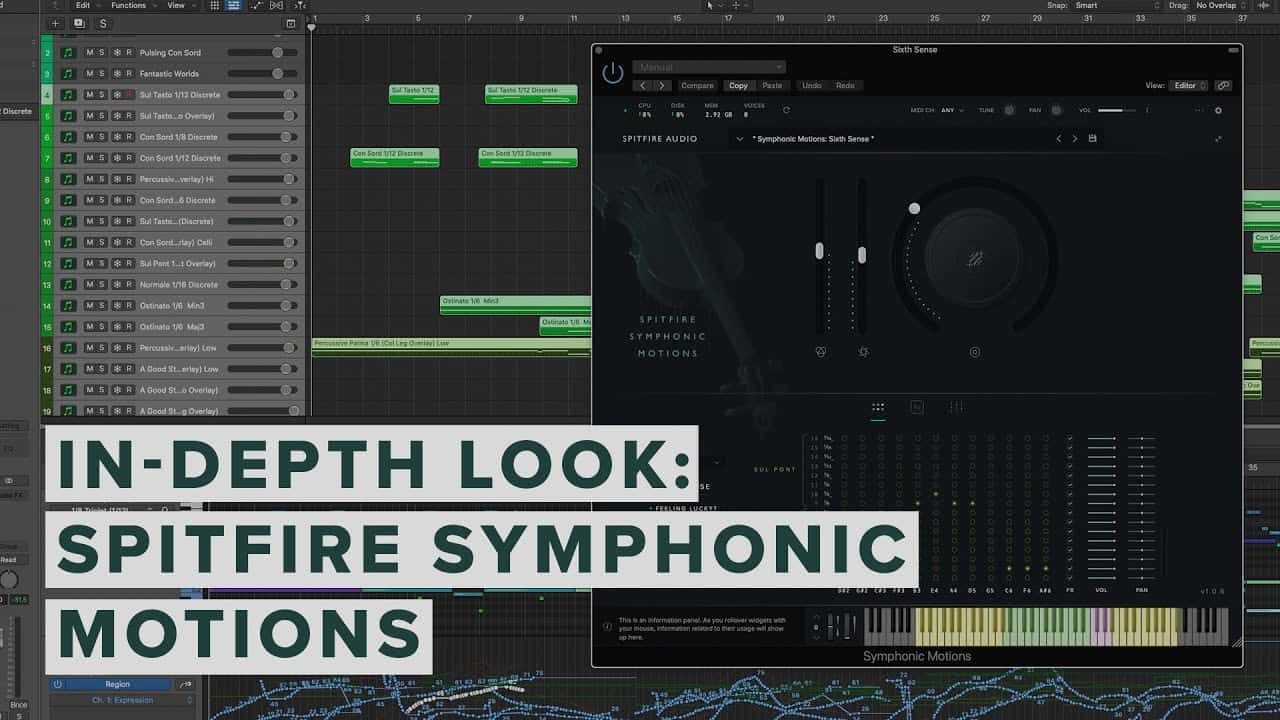The height and width of the screenshot is (720, 1280).
Task: Click the dynamics icon under the second fader
Action: click(x=863, y=352)
